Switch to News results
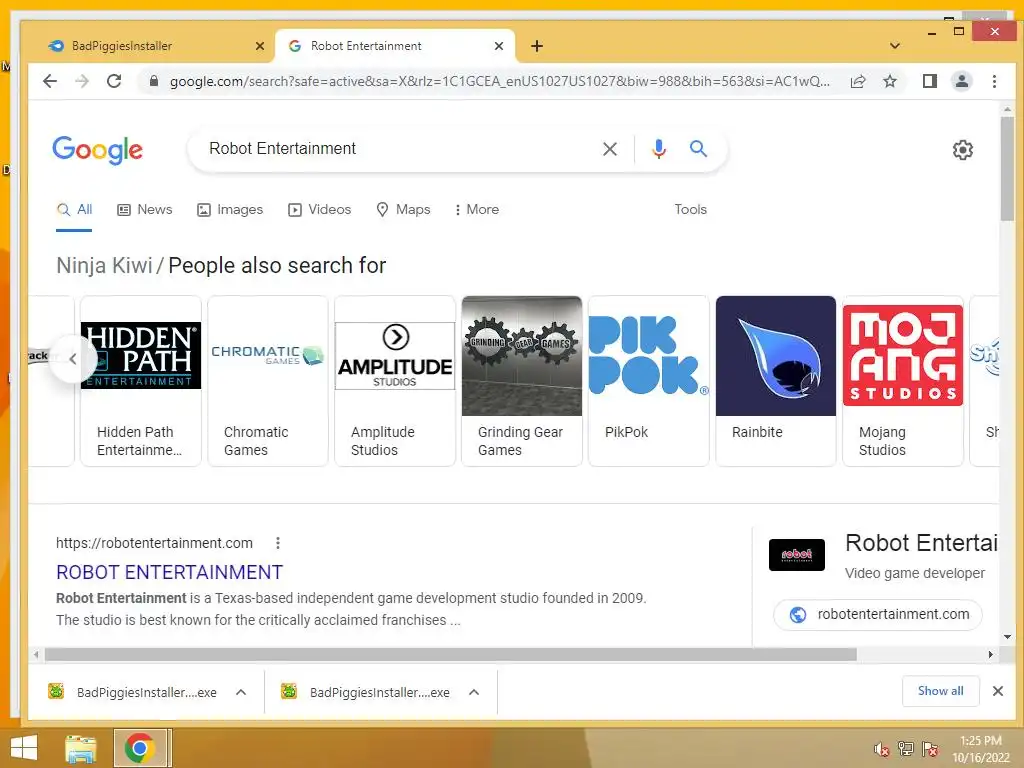 pyautogui.click(x=145, y=210)
